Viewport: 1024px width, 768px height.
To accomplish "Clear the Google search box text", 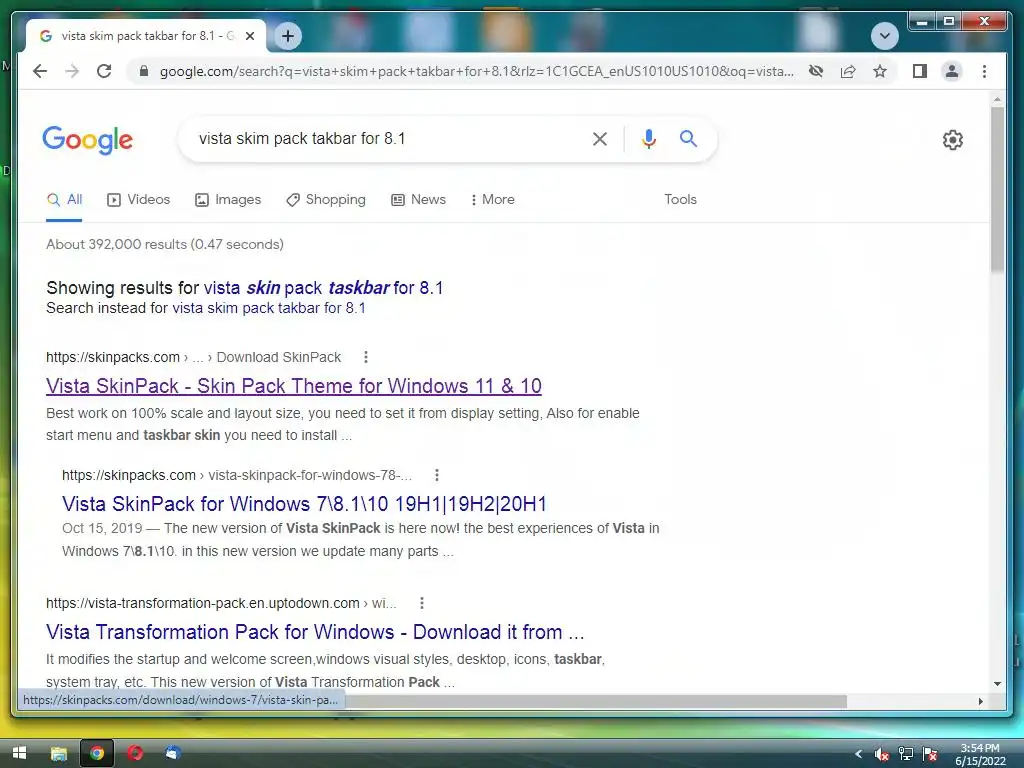I will click(600, 138).
